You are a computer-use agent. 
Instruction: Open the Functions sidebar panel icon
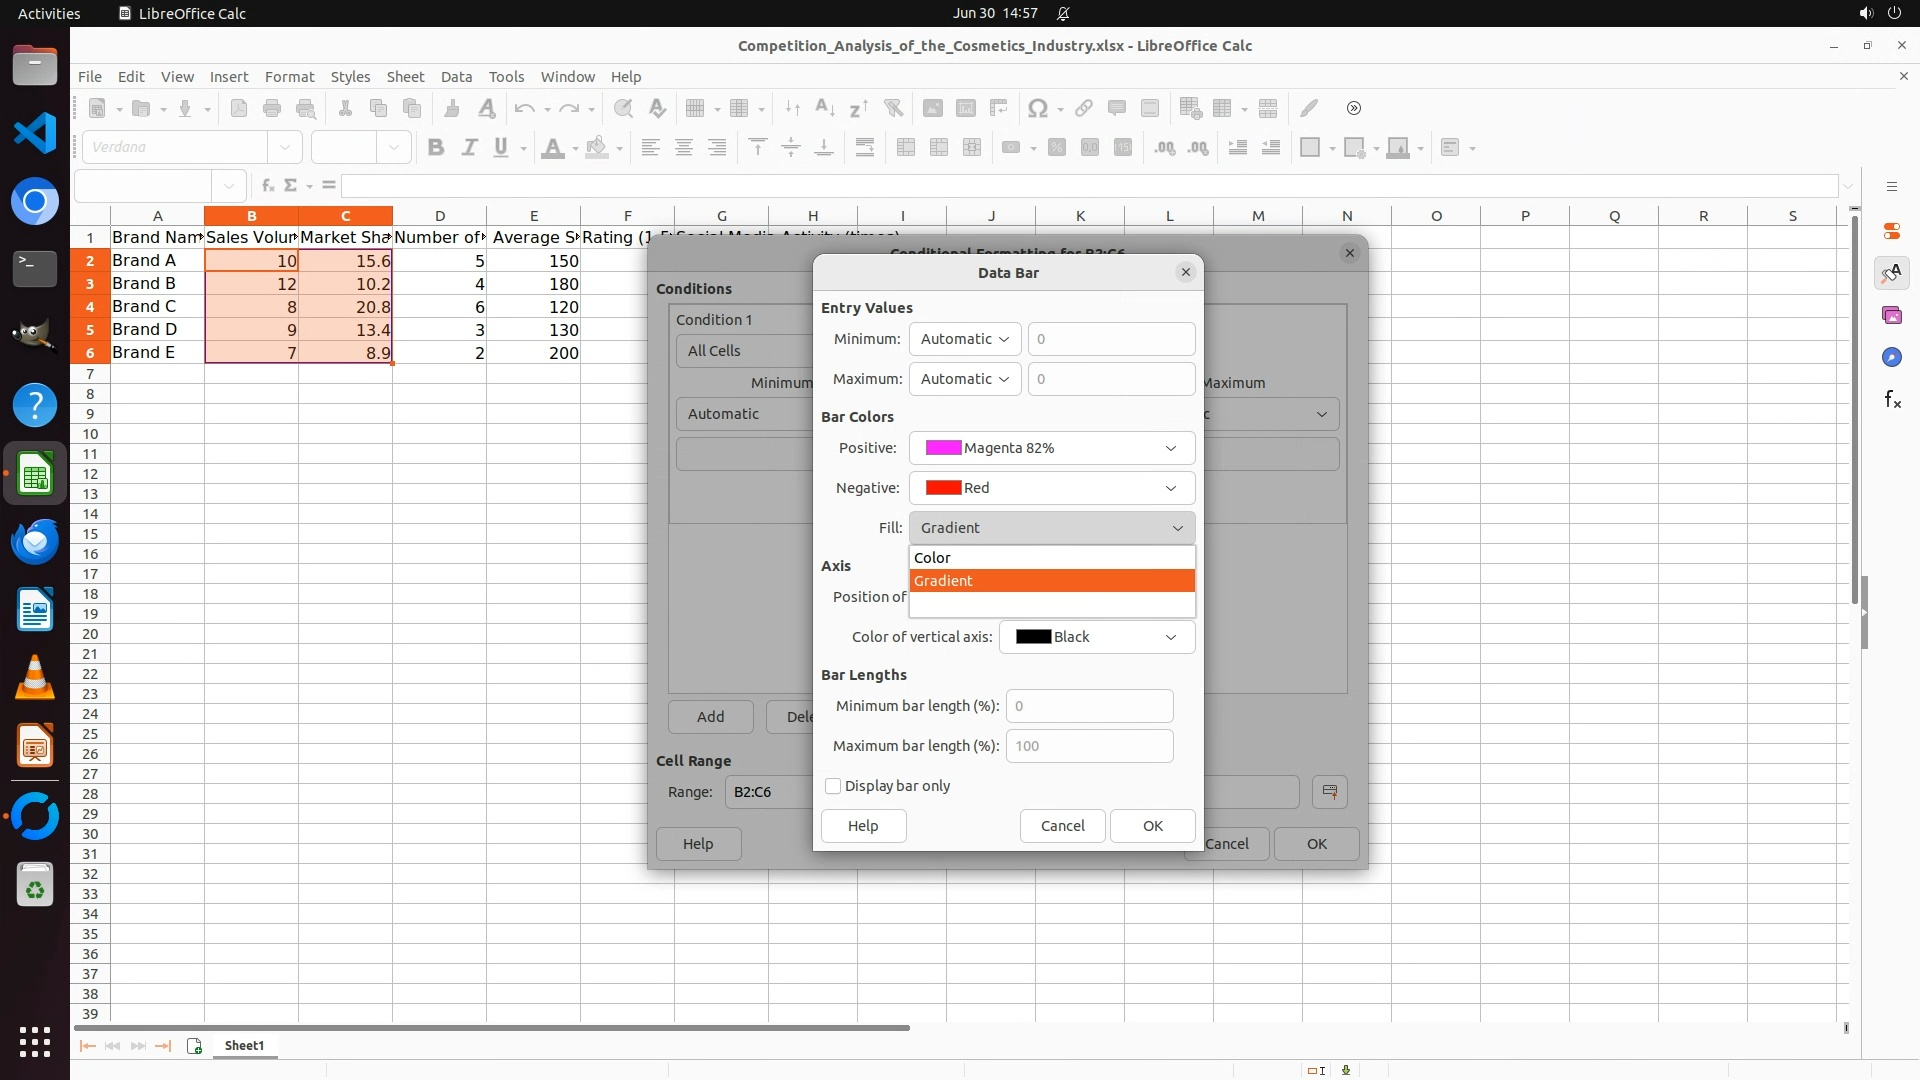[x=1892, y=400]
